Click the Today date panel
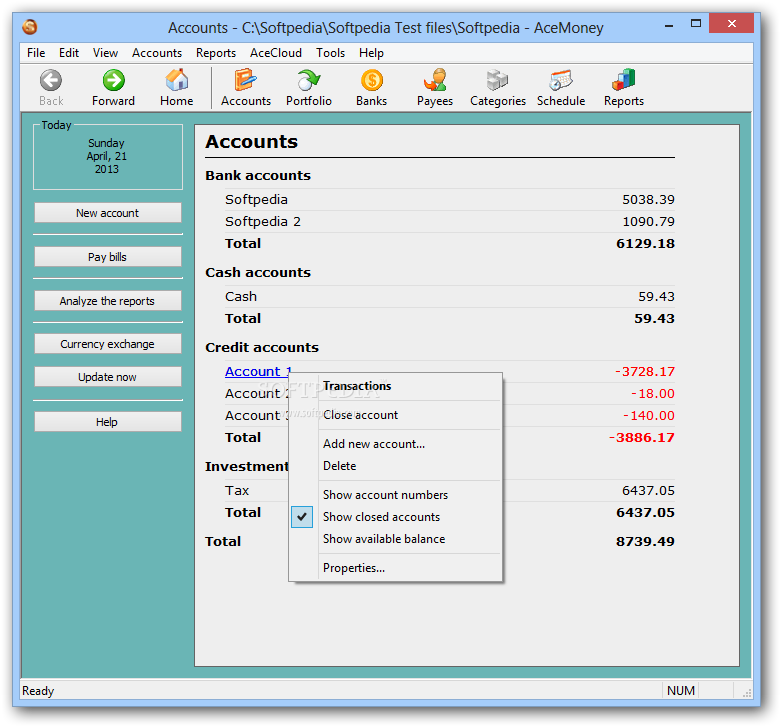Viewport: 781px width, 727px height. [108, 156]
